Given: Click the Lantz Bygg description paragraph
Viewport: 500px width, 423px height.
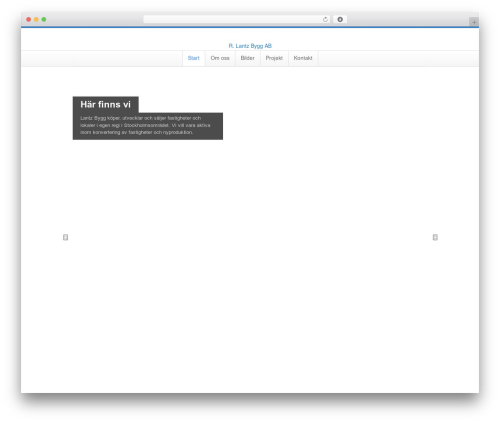Looking at the screenshot, I should coord(145,125).
